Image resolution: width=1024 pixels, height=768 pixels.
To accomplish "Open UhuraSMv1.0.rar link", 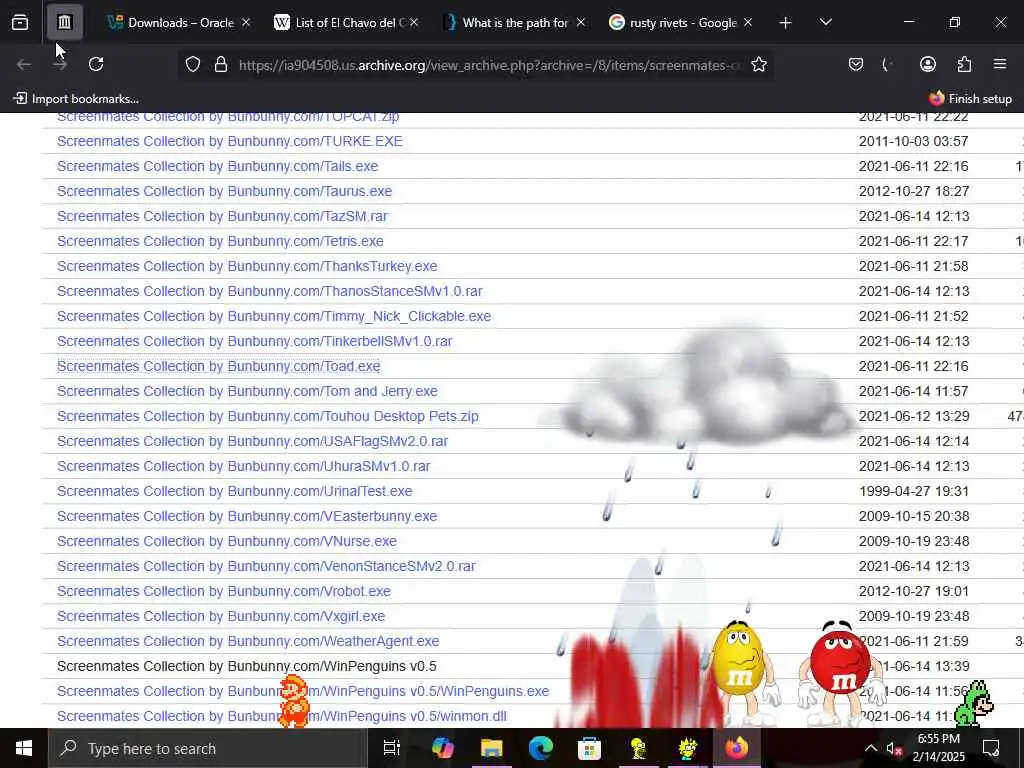I will pos(244,466).
